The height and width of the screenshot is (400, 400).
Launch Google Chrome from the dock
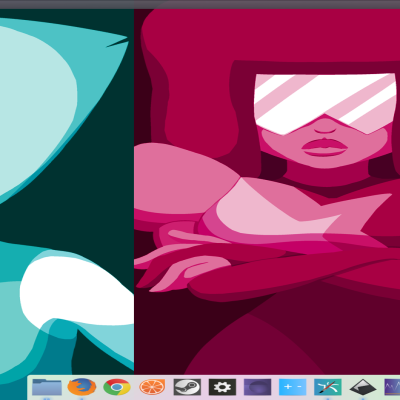click(x=117, y=387)
